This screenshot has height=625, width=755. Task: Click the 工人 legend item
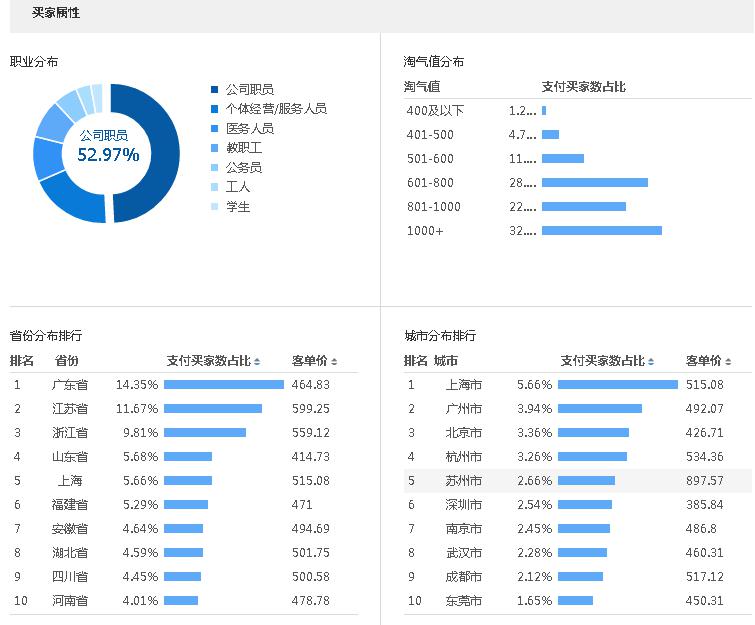[237, 187]
